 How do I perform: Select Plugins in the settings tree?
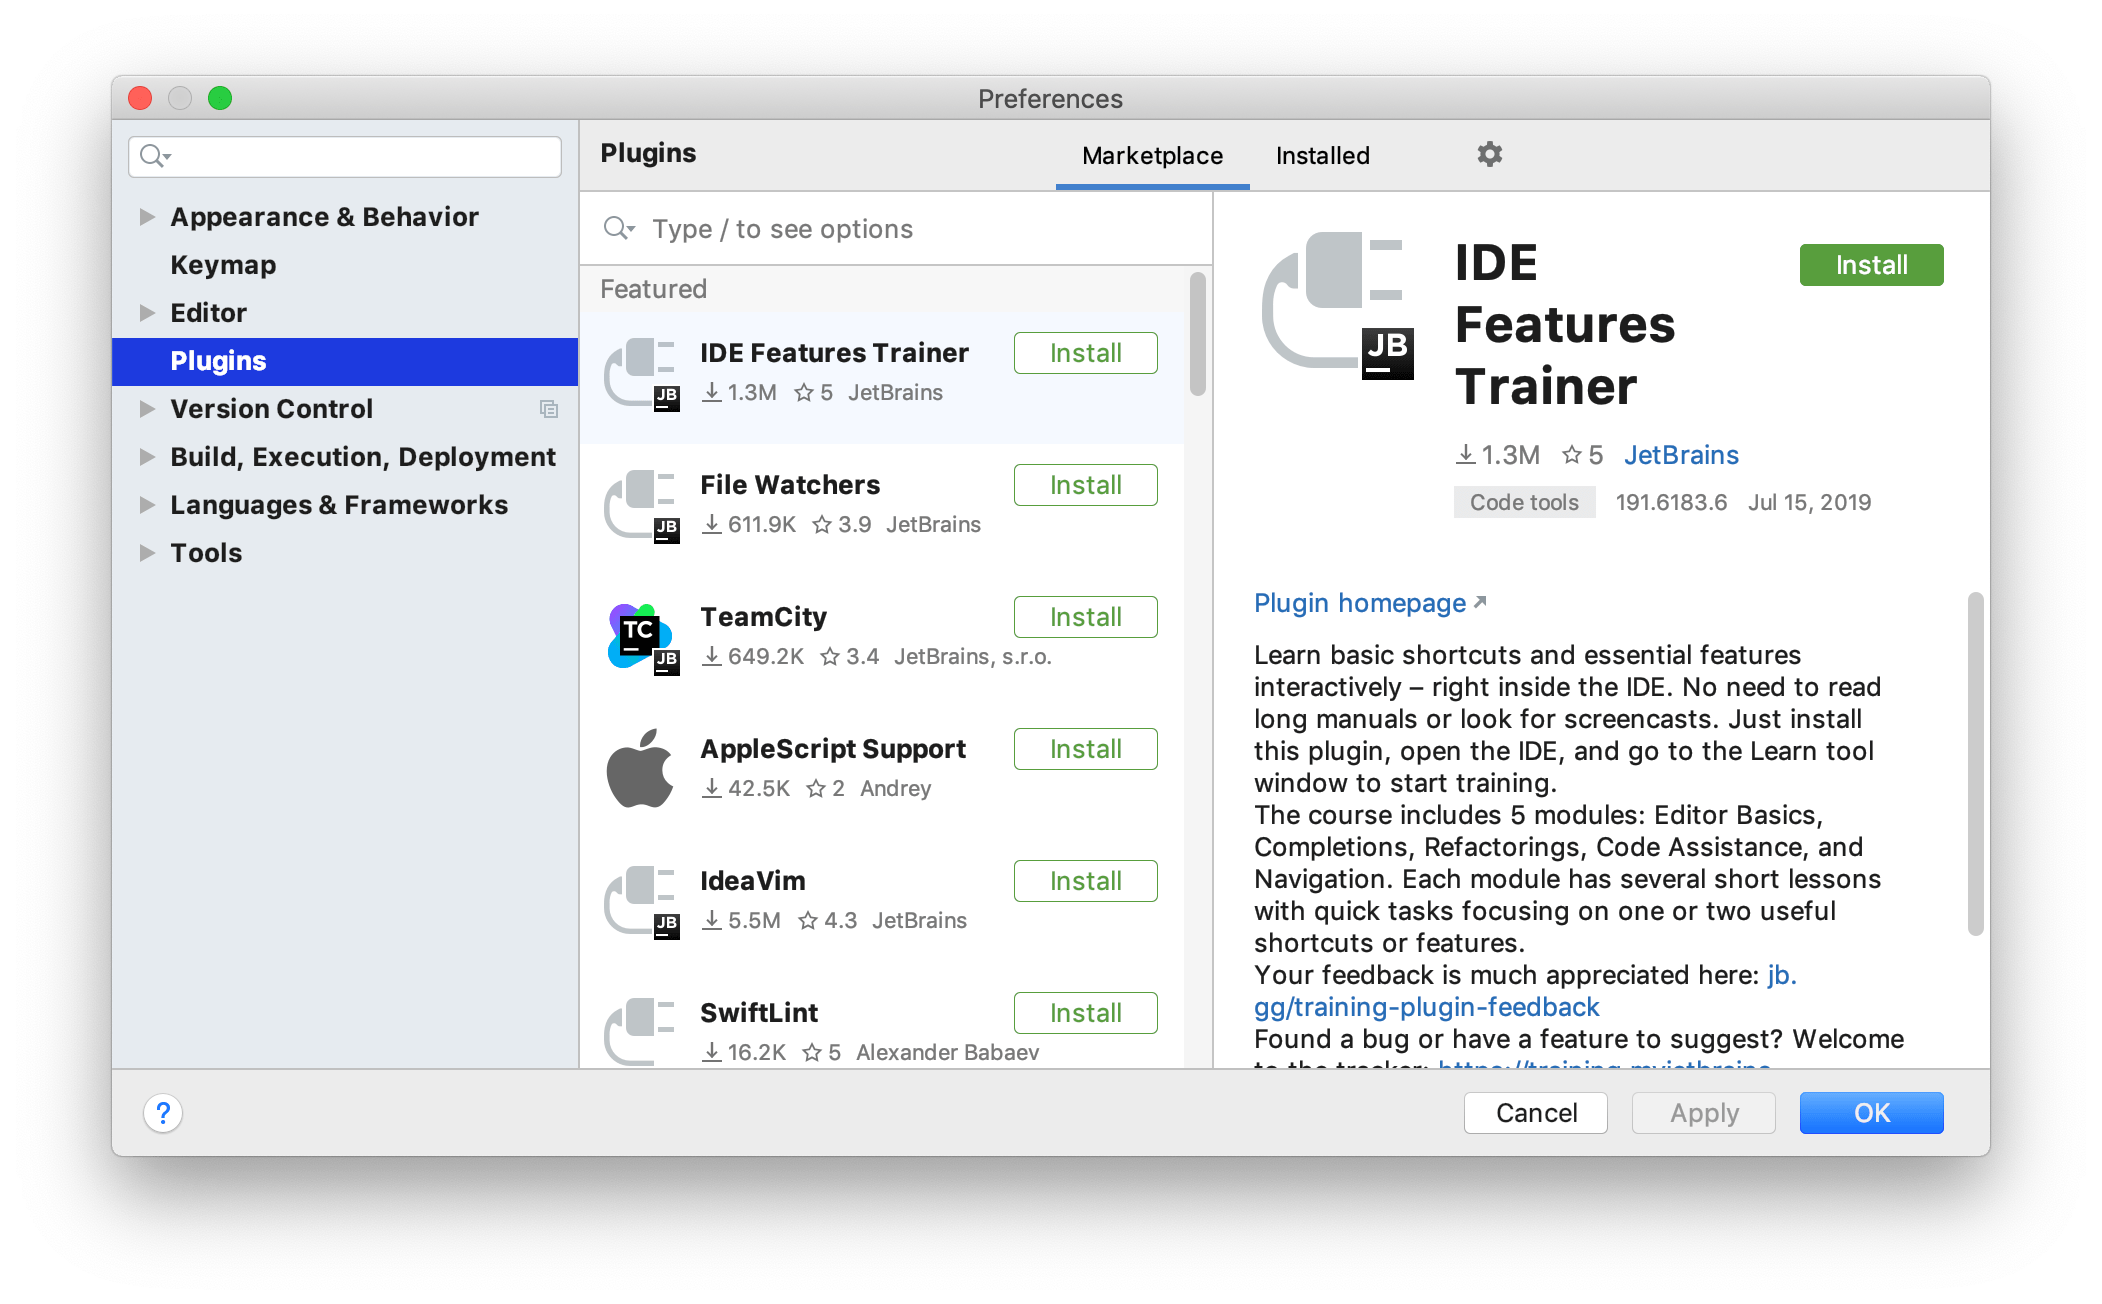click(x=345, y=361)
